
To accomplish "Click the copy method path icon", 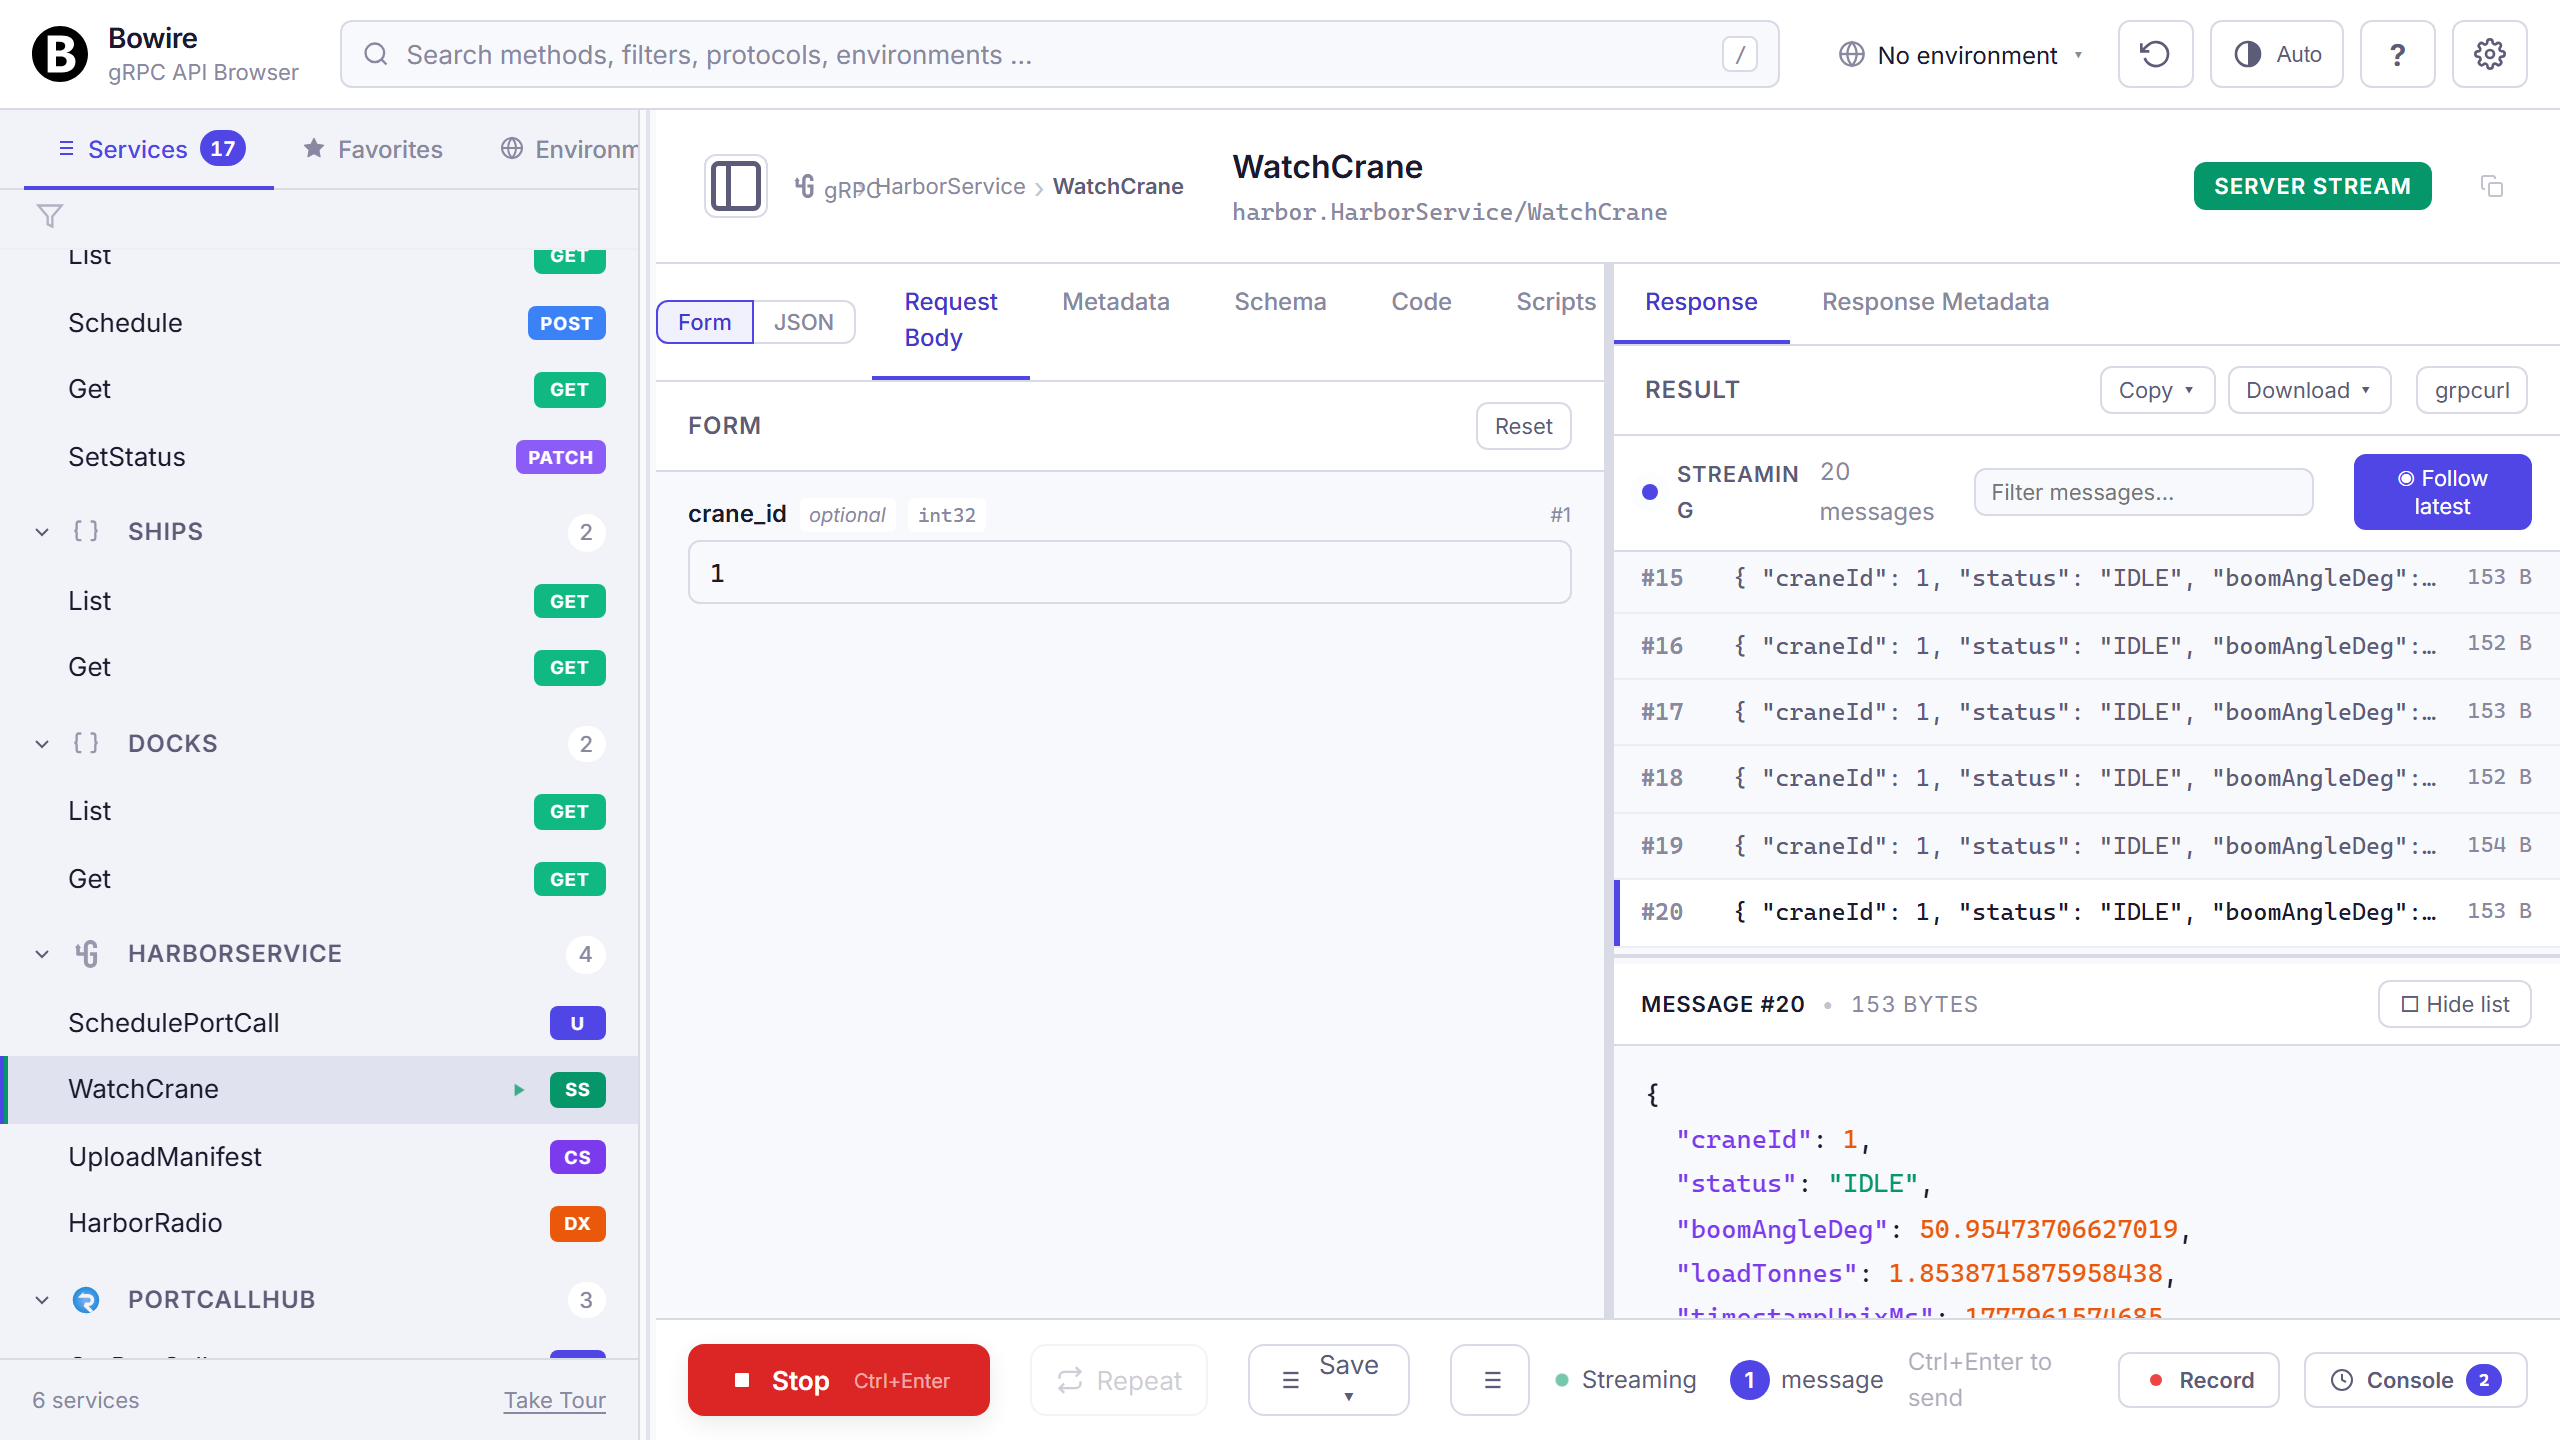I will 2492,186.
